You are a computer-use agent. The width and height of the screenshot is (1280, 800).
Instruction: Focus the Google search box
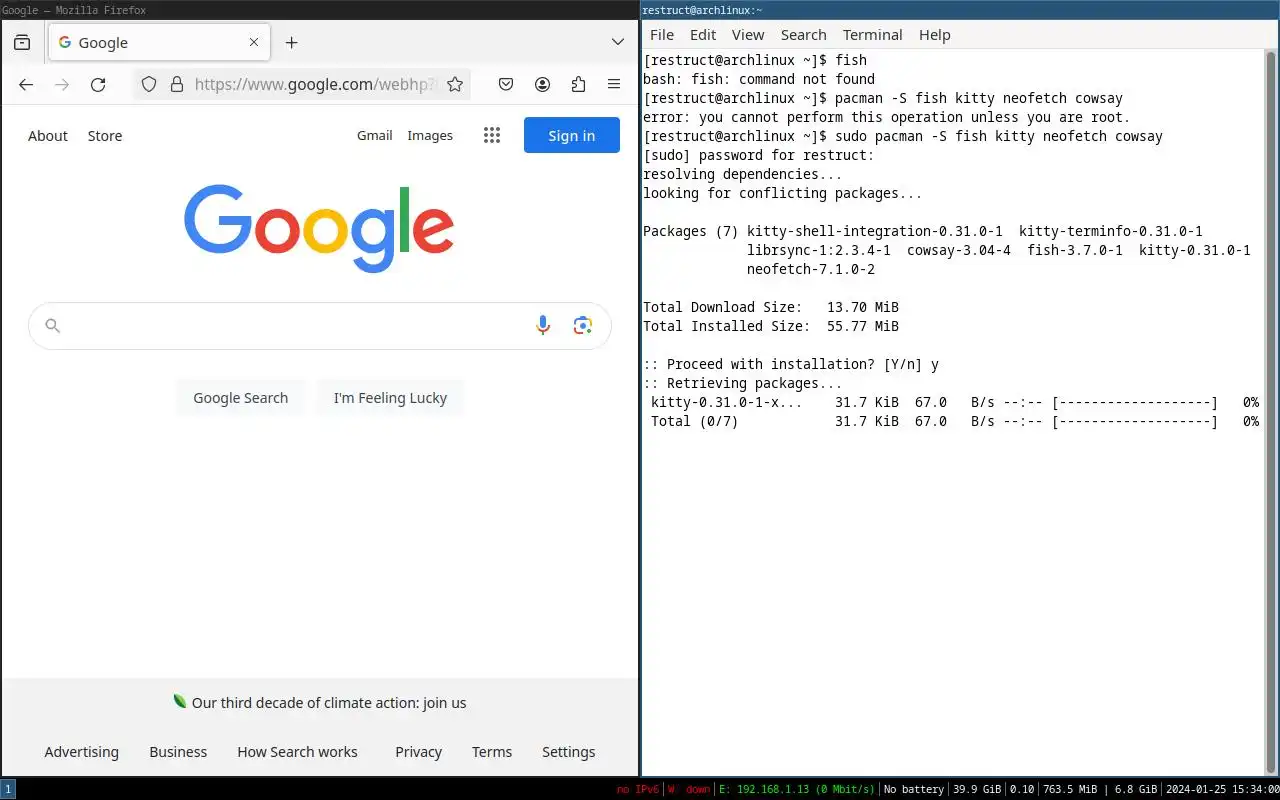[320, 326]
